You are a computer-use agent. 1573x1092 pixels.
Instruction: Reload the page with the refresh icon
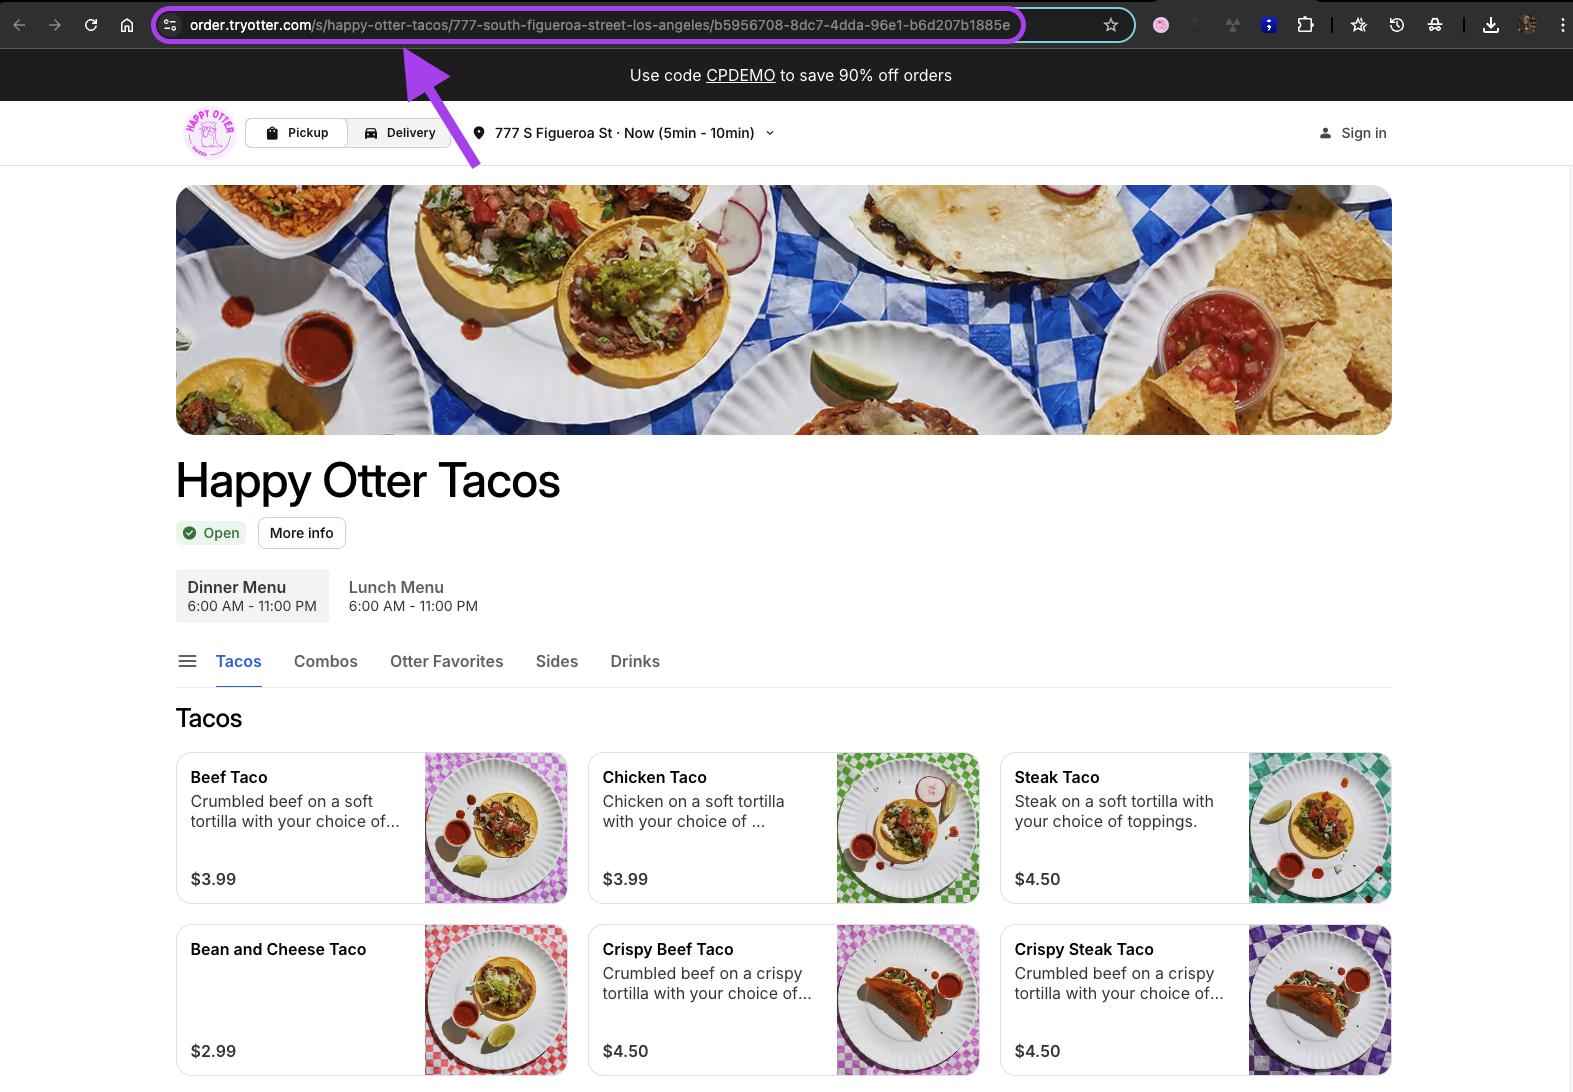click(x=91, y=25)
